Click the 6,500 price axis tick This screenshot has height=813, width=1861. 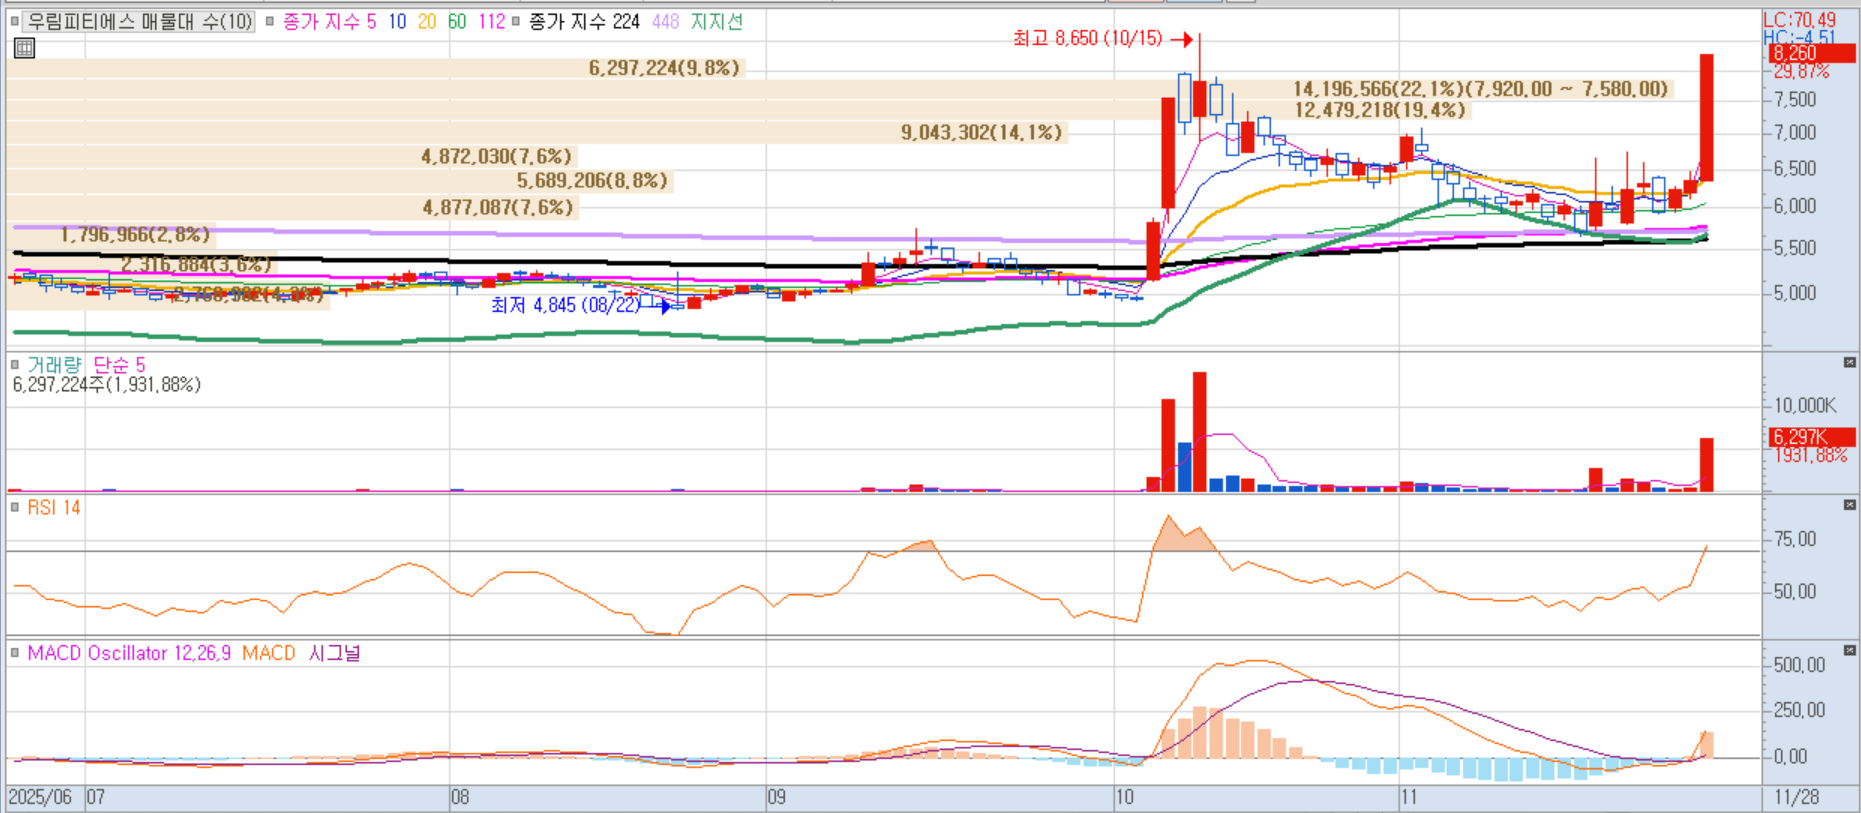point(1795,168)
